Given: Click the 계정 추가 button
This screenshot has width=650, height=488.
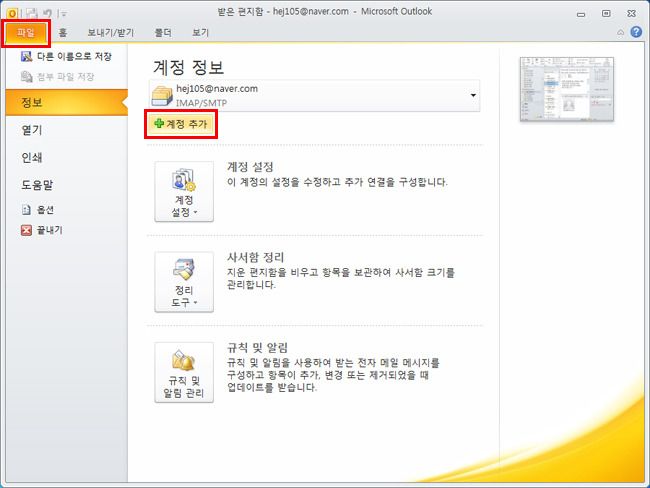Looking at the screenshot, I should click(181, 124).
